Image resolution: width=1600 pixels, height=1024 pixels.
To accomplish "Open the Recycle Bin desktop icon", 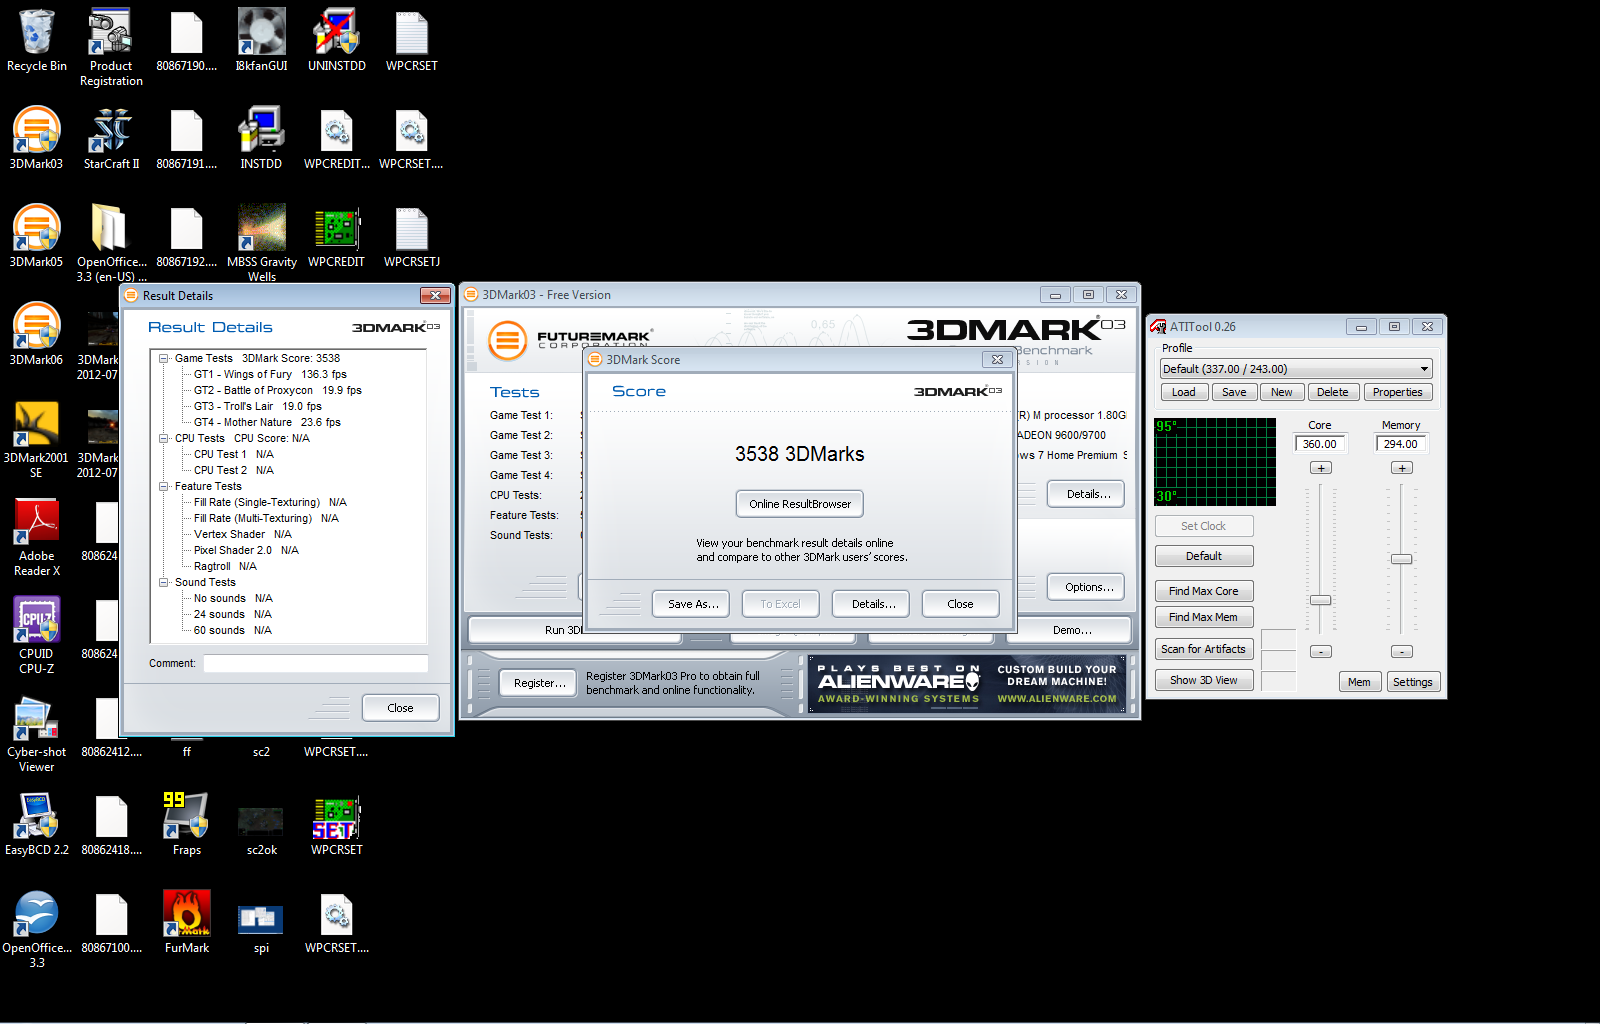I will 36,41.
